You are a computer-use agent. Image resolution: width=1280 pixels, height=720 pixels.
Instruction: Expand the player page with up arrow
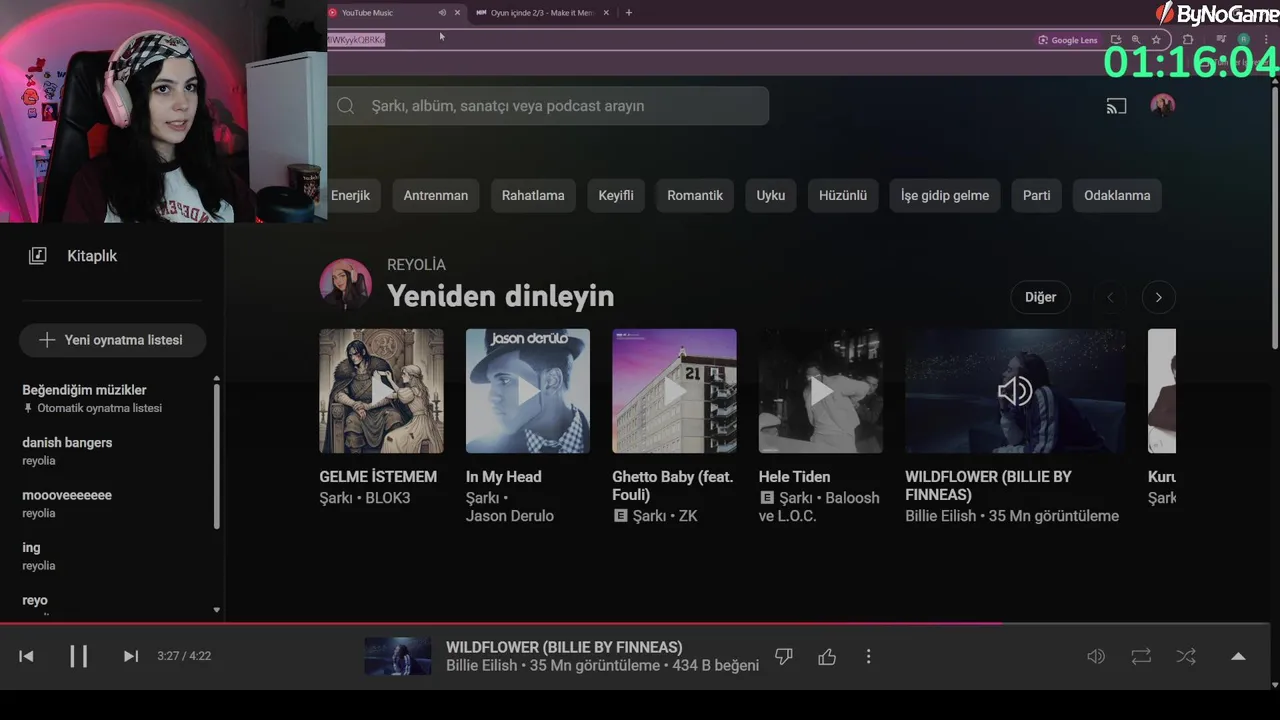1238,657
